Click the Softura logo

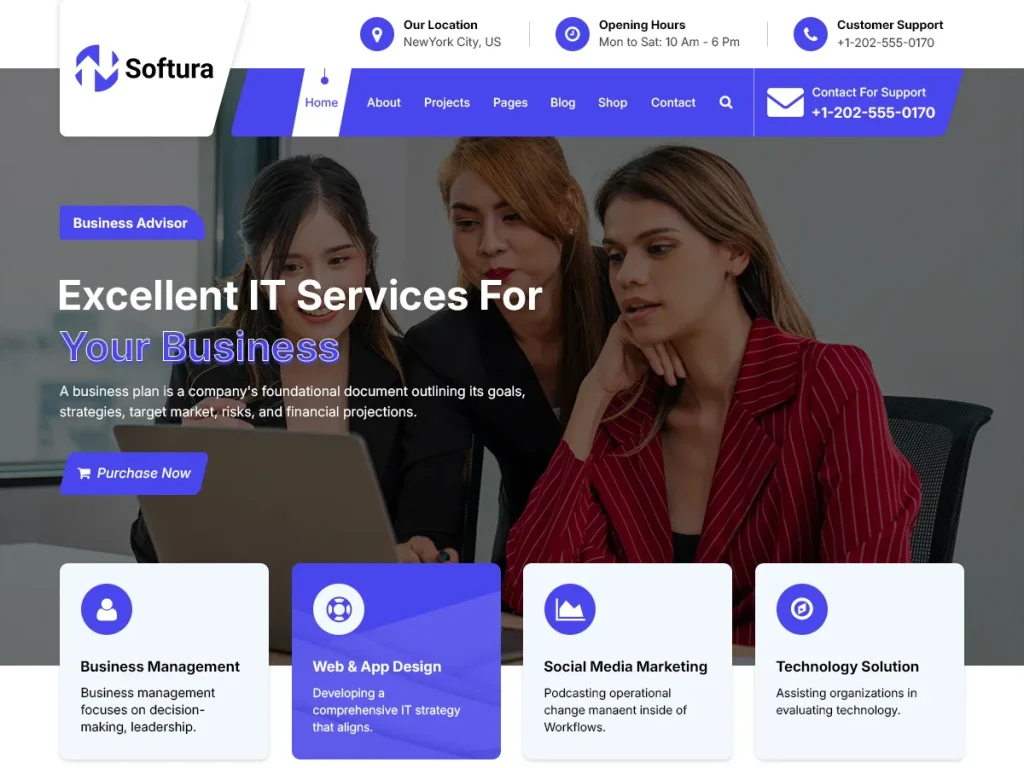[x=144, y=68]
